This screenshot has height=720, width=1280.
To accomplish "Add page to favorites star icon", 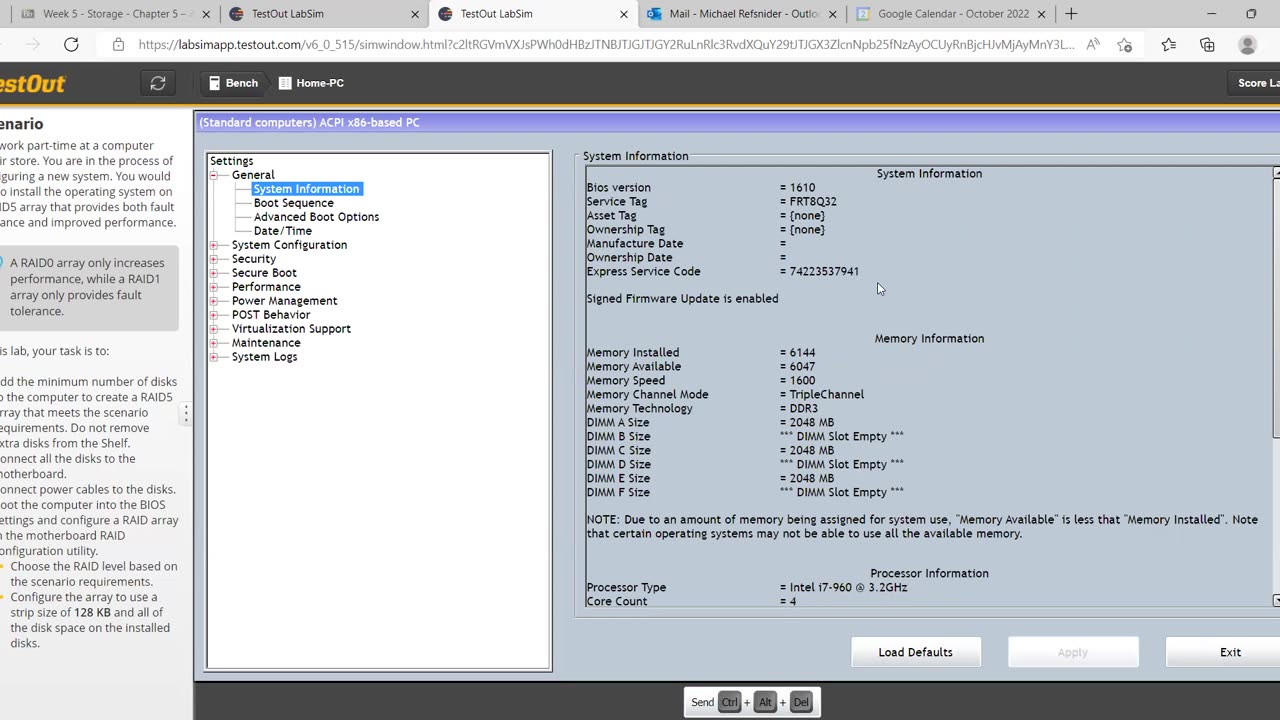I will click(x=1125, y=45).
